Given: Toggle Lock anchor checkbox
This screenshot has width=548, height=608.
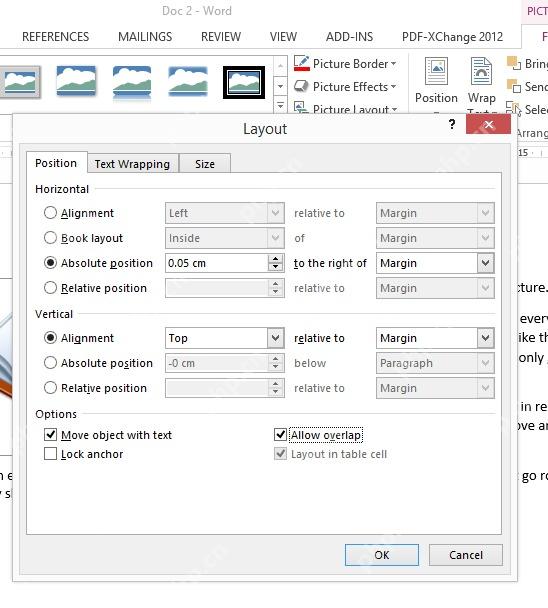Looking at the screenshot, I should pyautogui.click(x=50, y=454).
